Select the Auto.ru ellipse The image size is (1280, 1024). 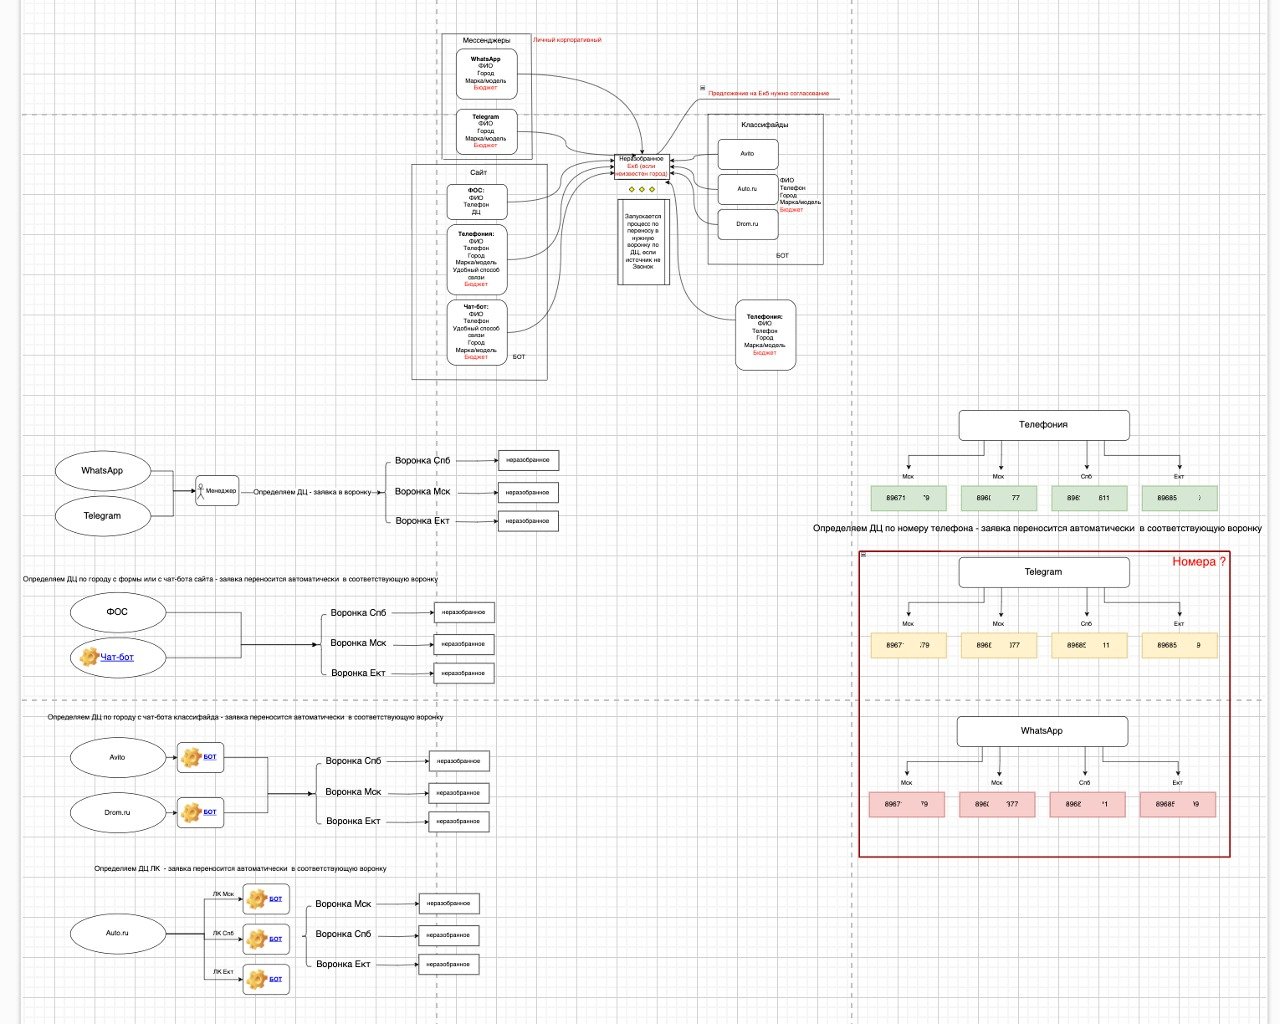click(x=117, y=933)
